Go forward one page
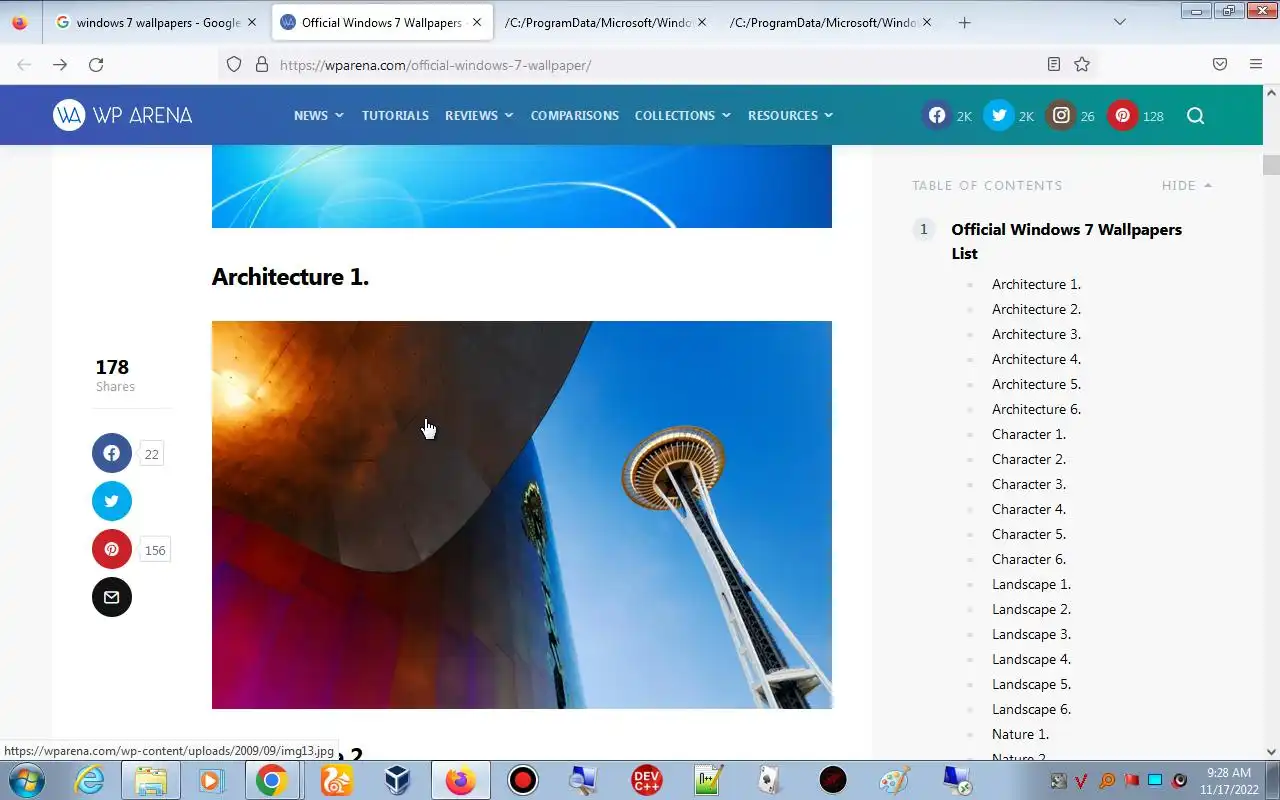Image resolution: width=1280 pixels, height=800 pixels. point(60,64)
